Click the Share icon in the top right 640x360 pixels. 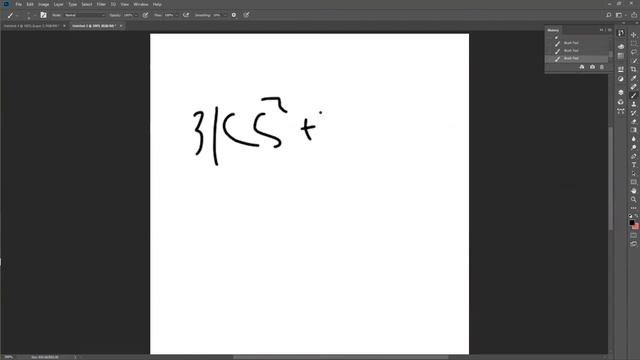634,15
